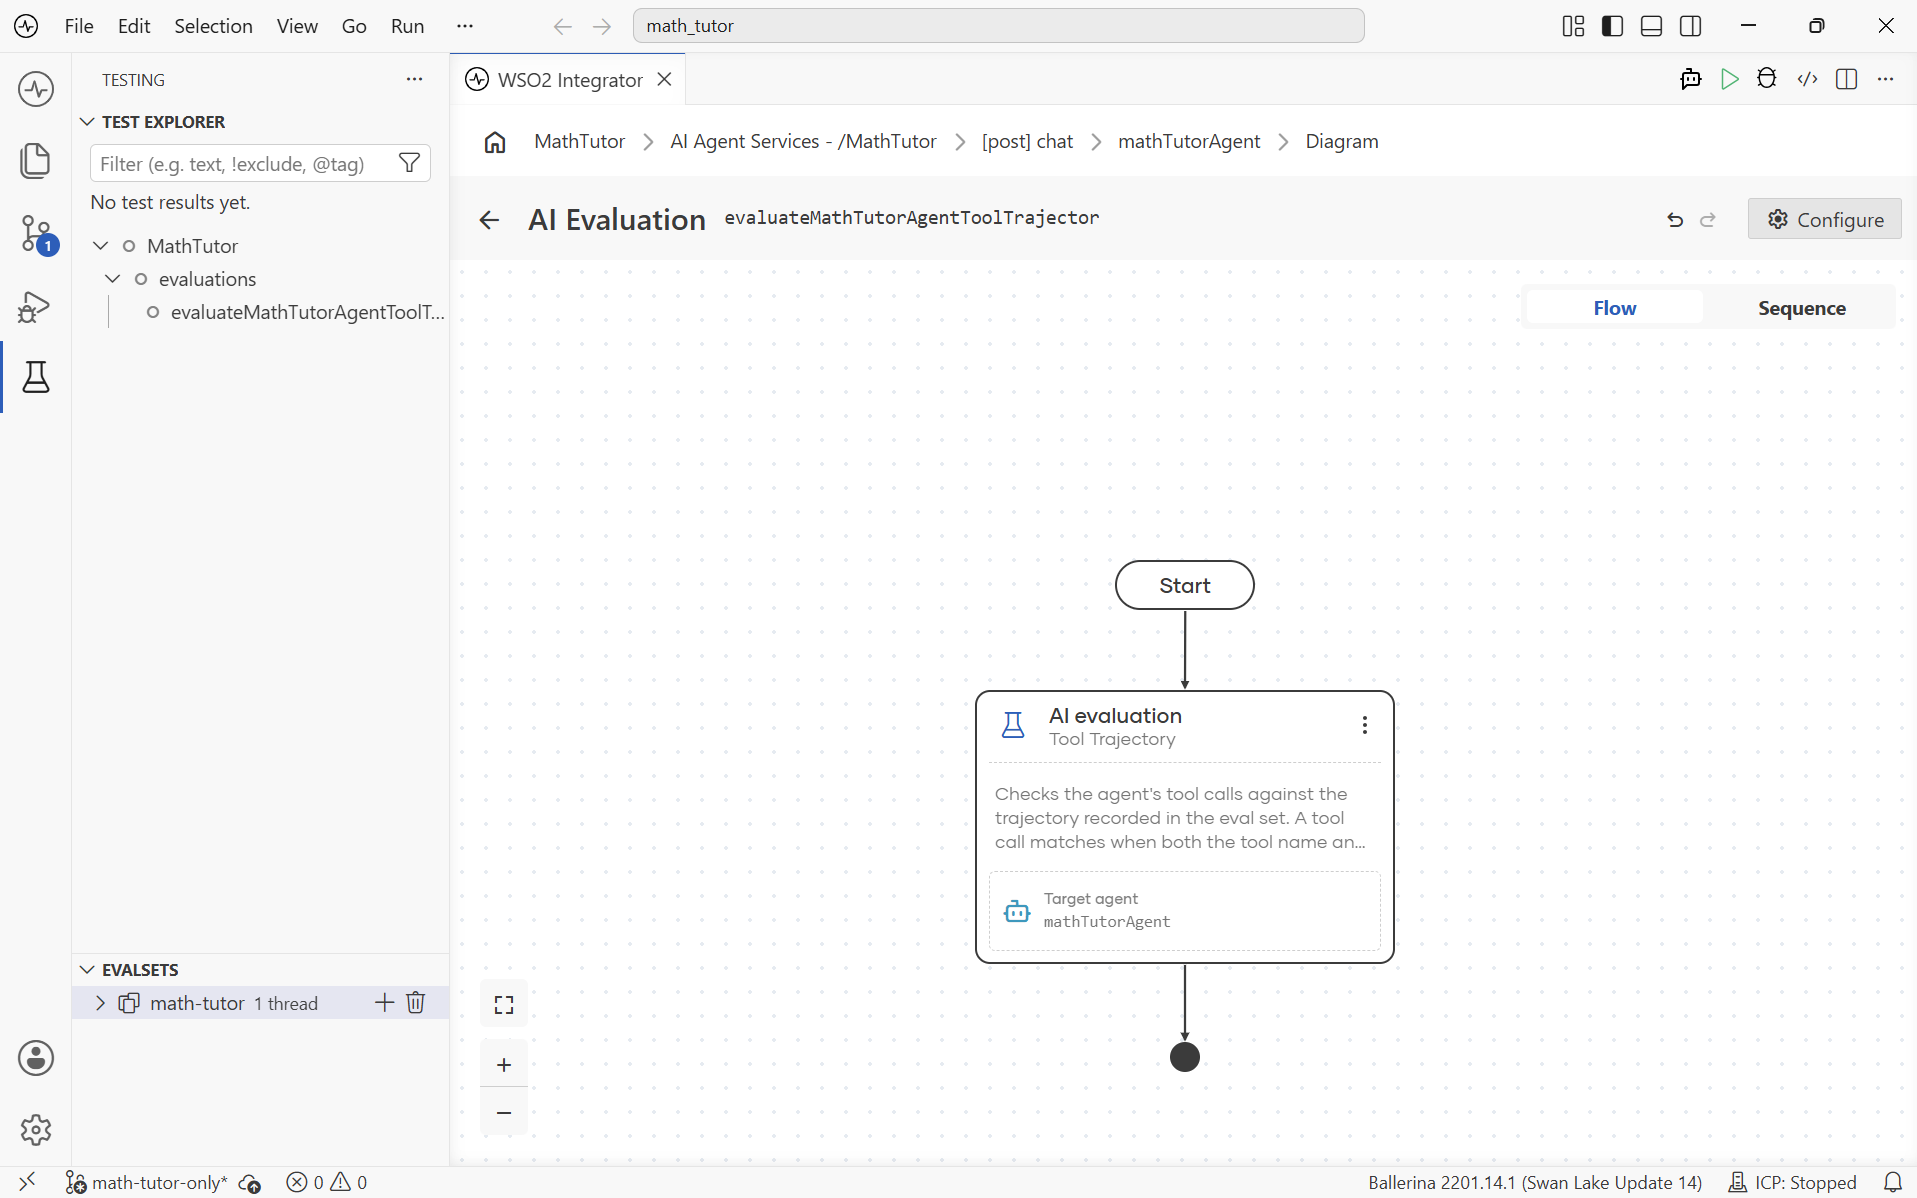Click ICP: Stopped status item

[x=1792, y=1182]
